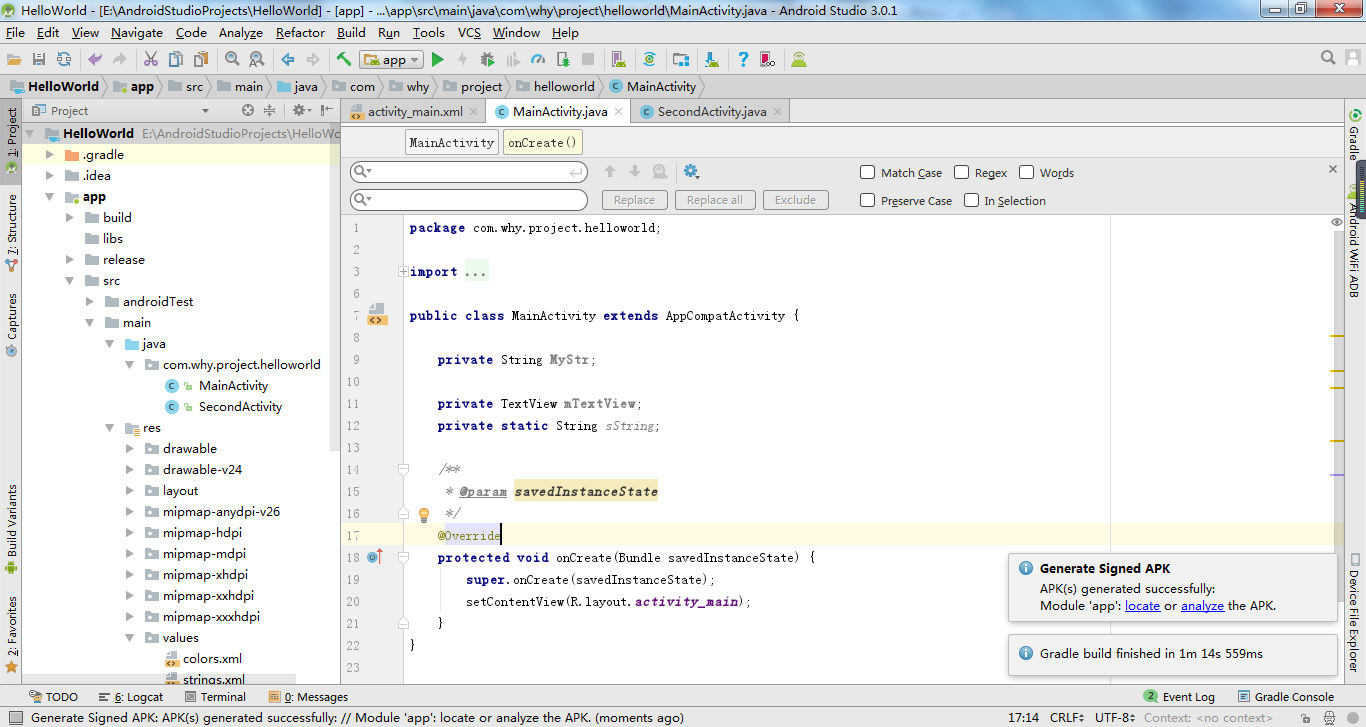Open the AVD Manager icon
This screenshot has height=727, width=1366.
(x=619, y=60)
